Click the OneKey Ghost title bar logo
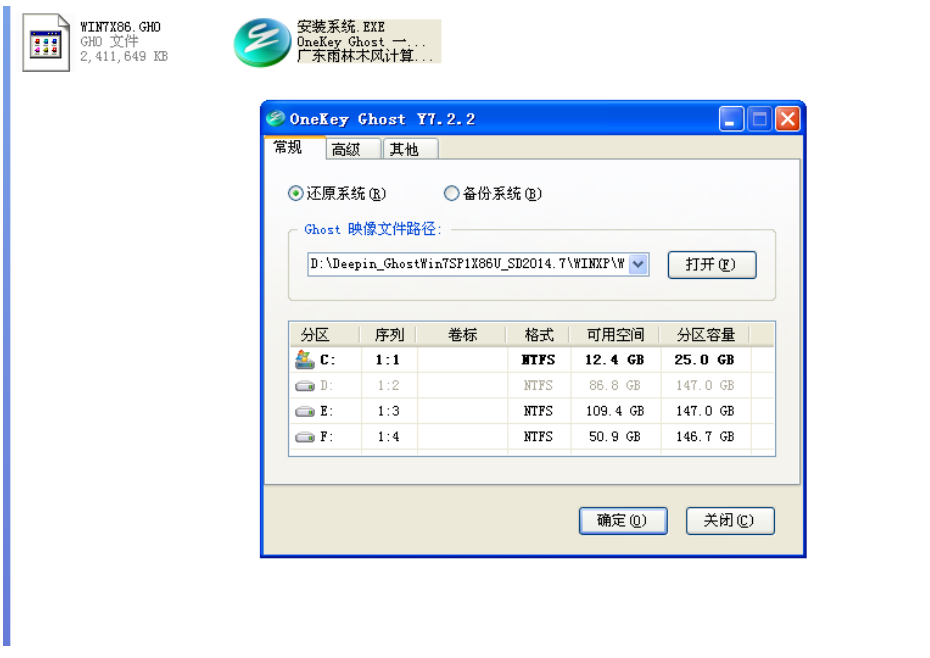This screenshot has height=658, width=930. [275, 118]
